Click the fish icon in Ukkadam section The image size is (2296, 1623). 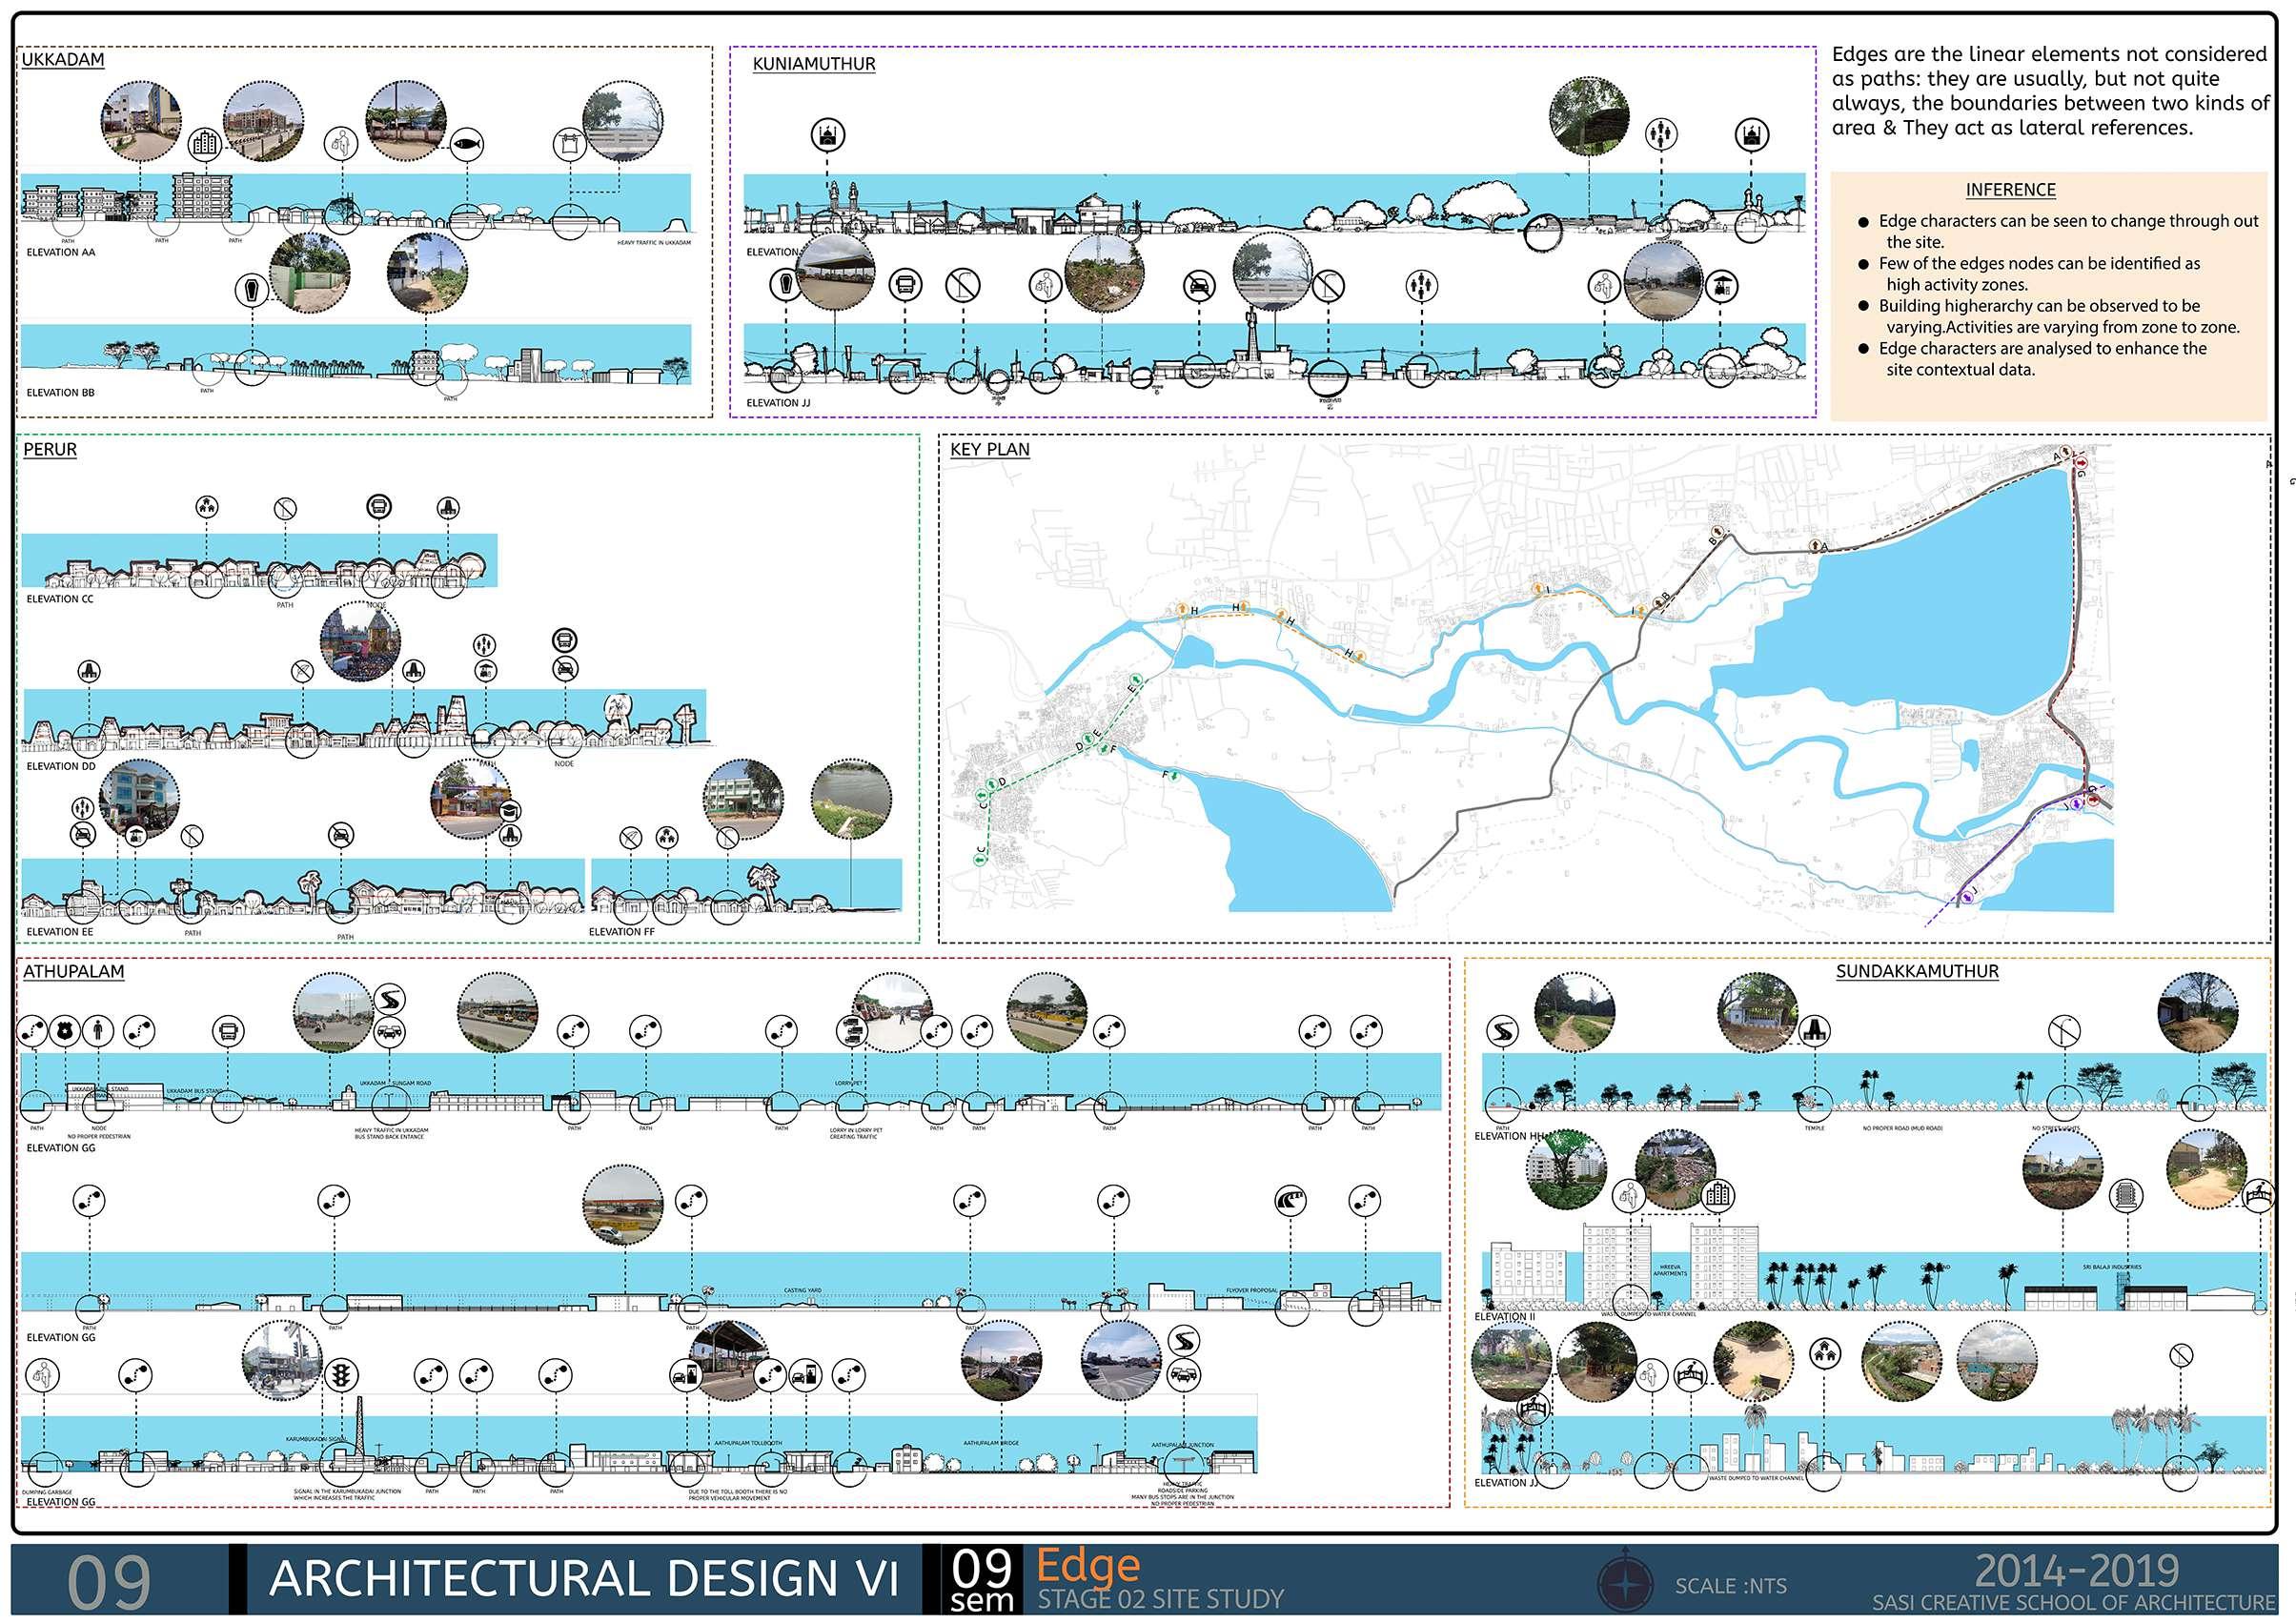click(x=467, y=145)
